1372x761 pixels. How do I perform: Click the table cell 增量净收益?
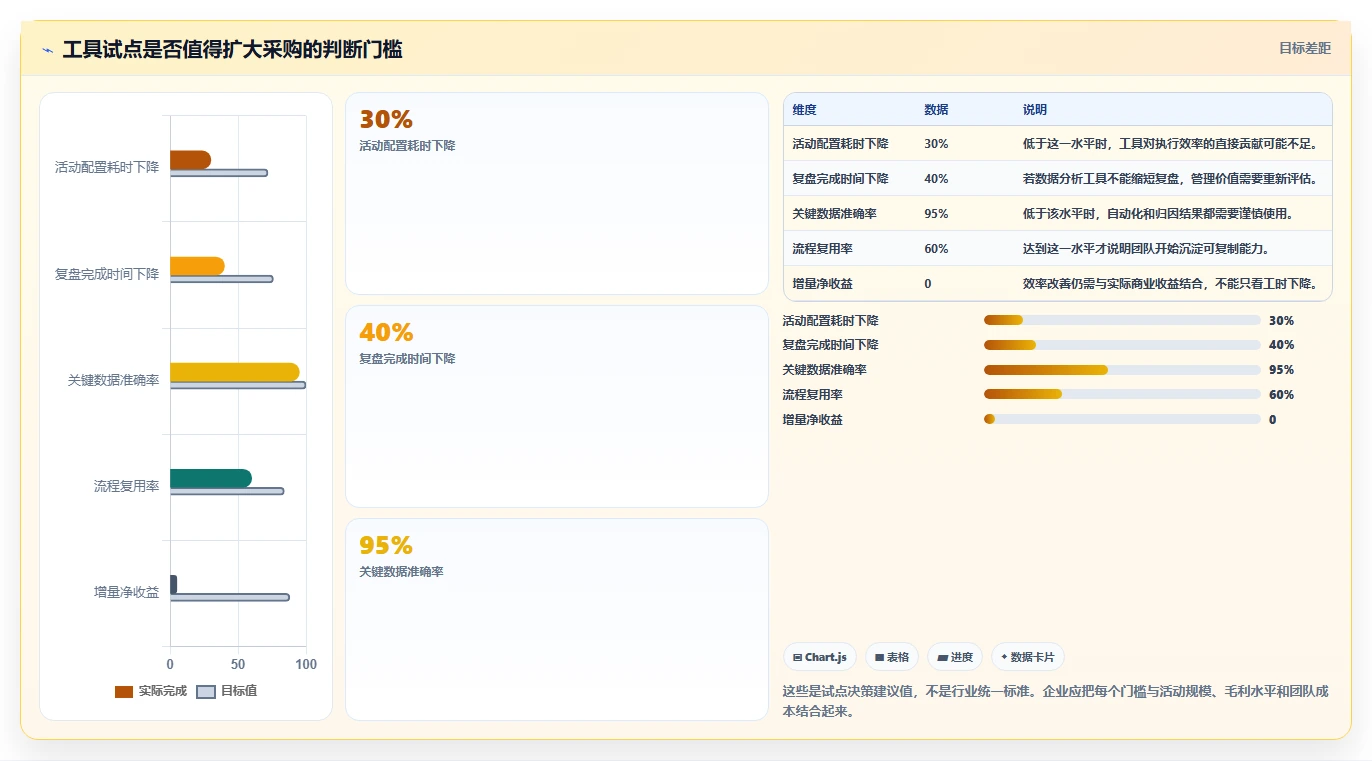tap(823, 284)
